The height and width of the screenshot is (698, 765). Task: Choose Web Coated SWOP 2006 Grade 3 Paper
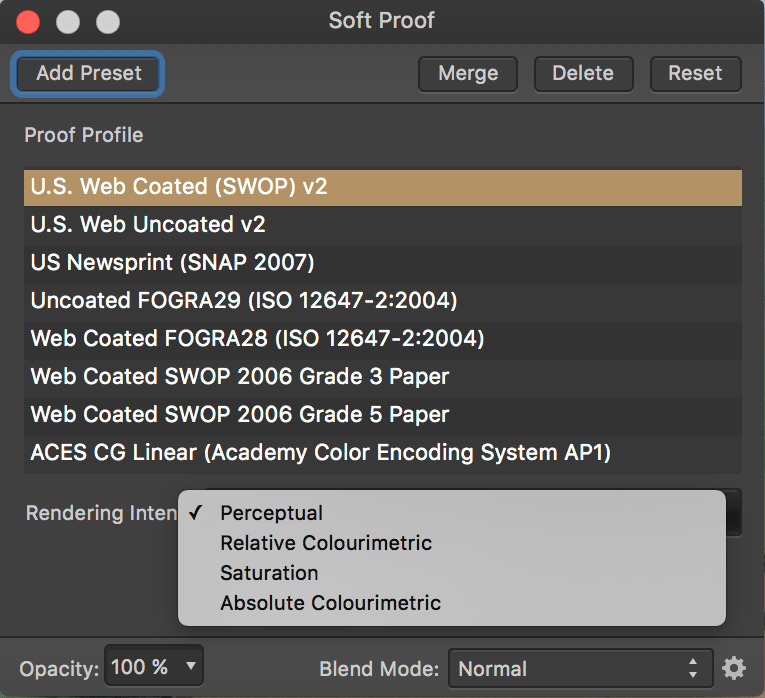coord(382,377)
